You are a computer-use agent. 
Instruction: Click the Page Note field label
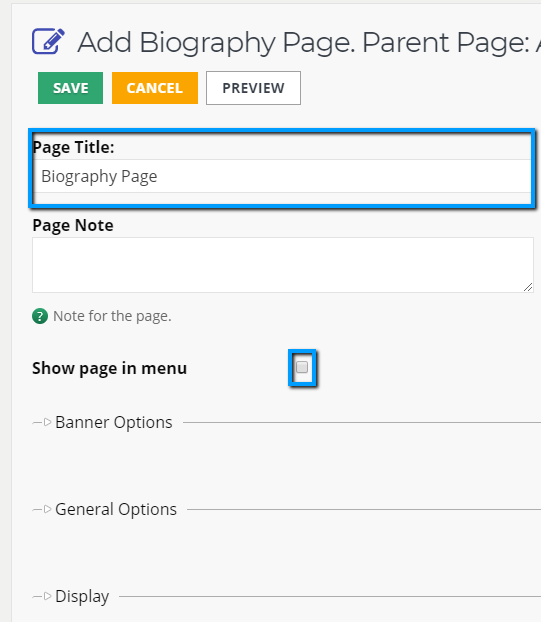pos(73,225)
